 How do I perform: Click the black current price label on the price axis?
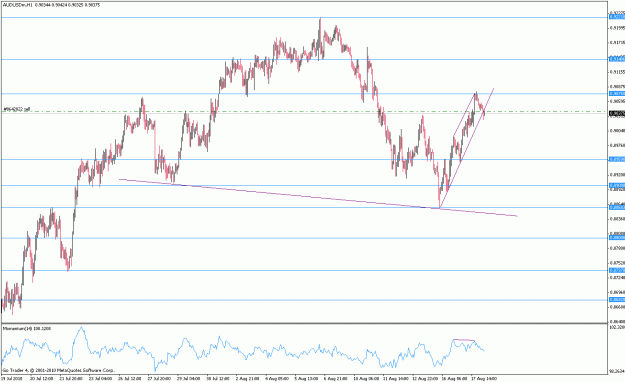point(617,113)
